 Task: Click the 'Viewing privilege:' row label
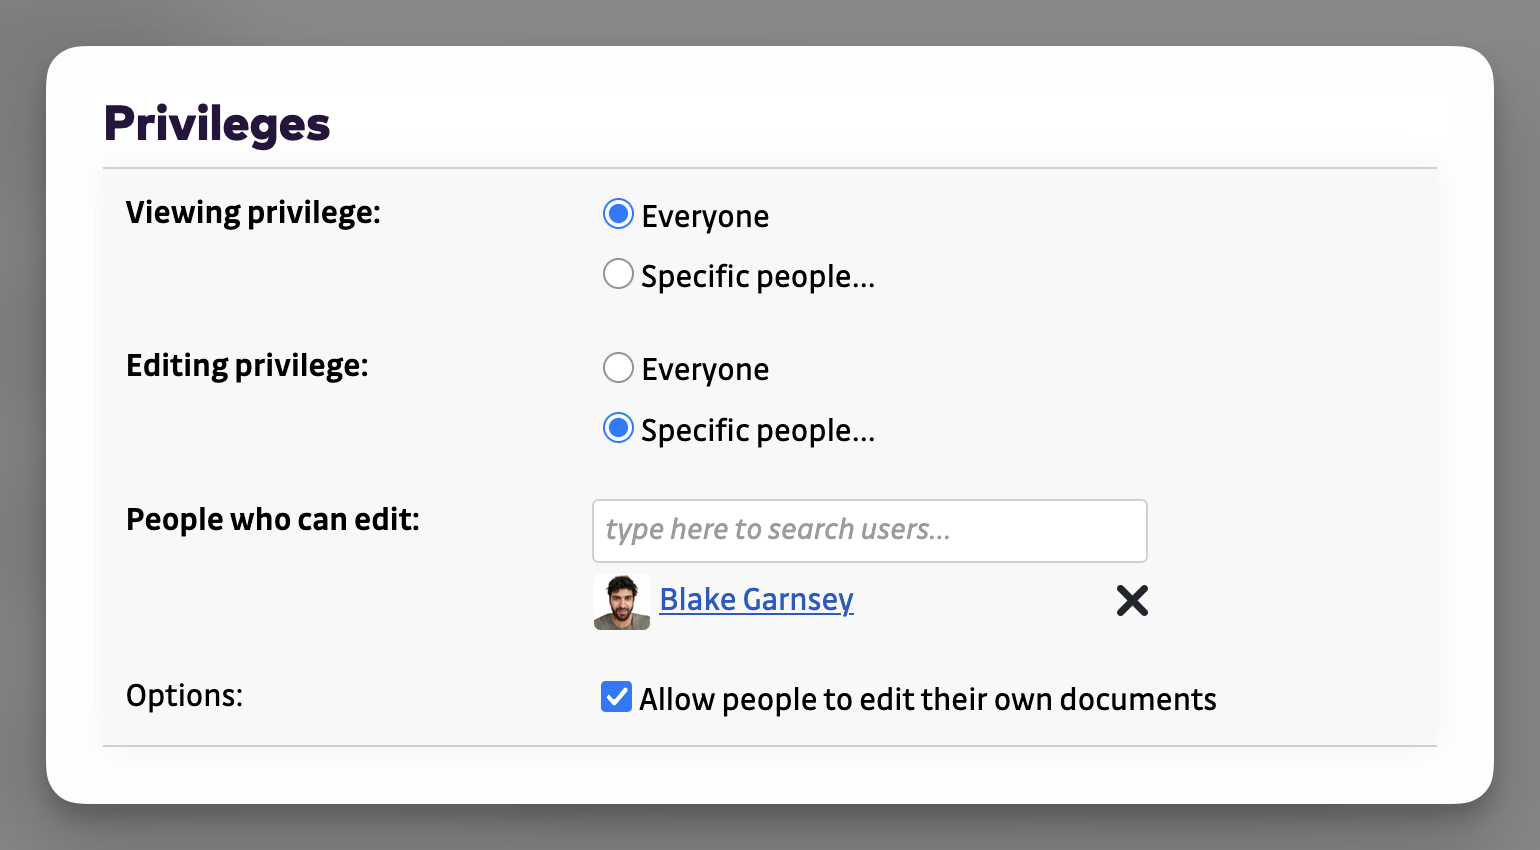pyautogui.click(x=253, y=213)
